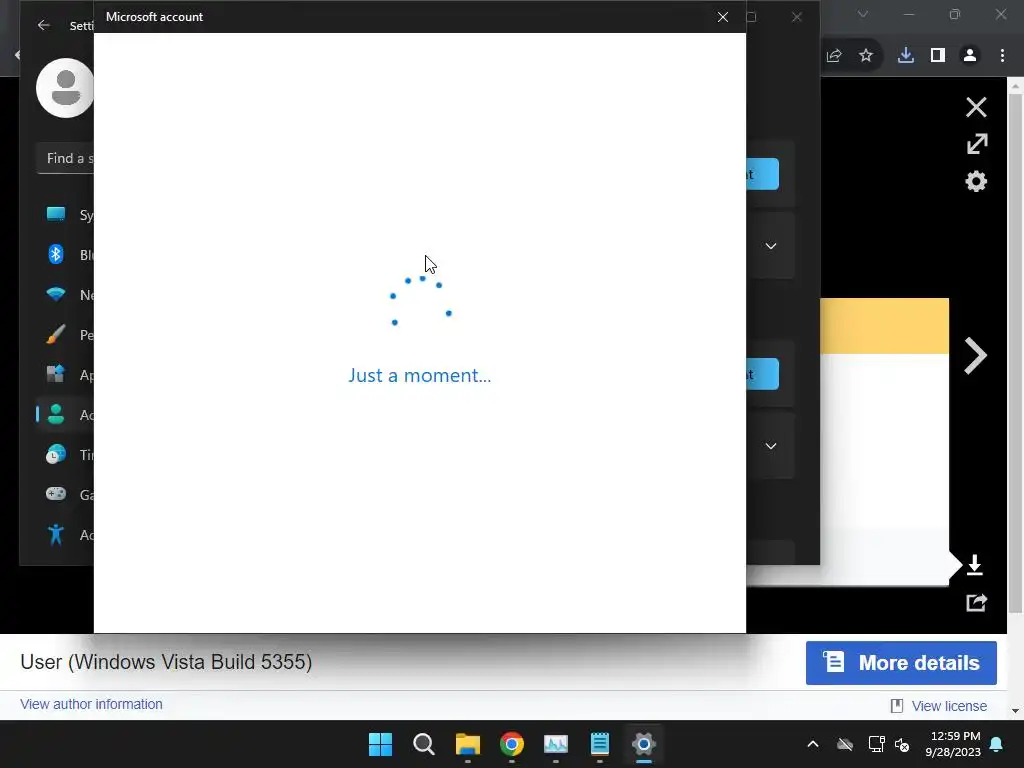
Task: Open Chrome three-dot menu
Action: click(1002, 56)
